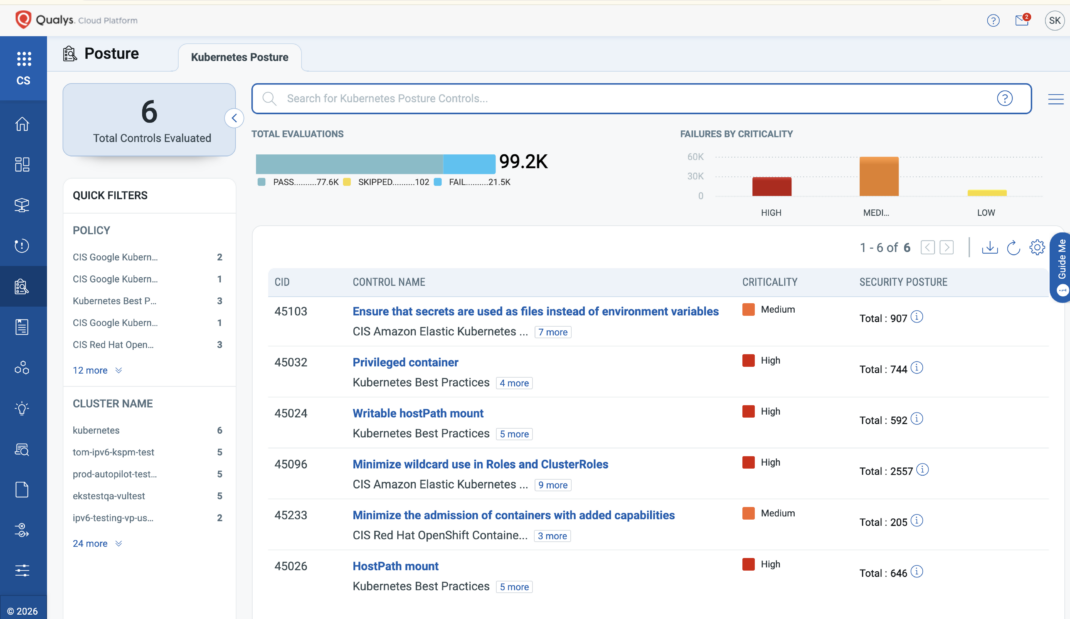Open the lightbulb insights icon in the sidebar

pos(23,408)
